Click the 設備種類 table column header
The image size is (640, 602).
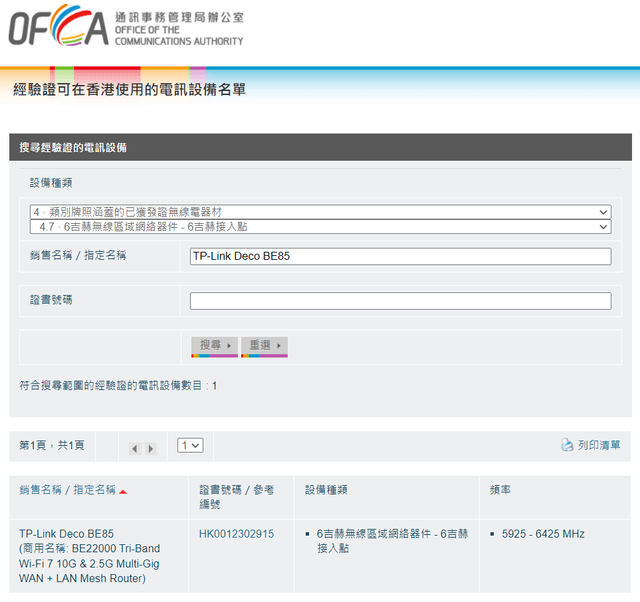326,490
